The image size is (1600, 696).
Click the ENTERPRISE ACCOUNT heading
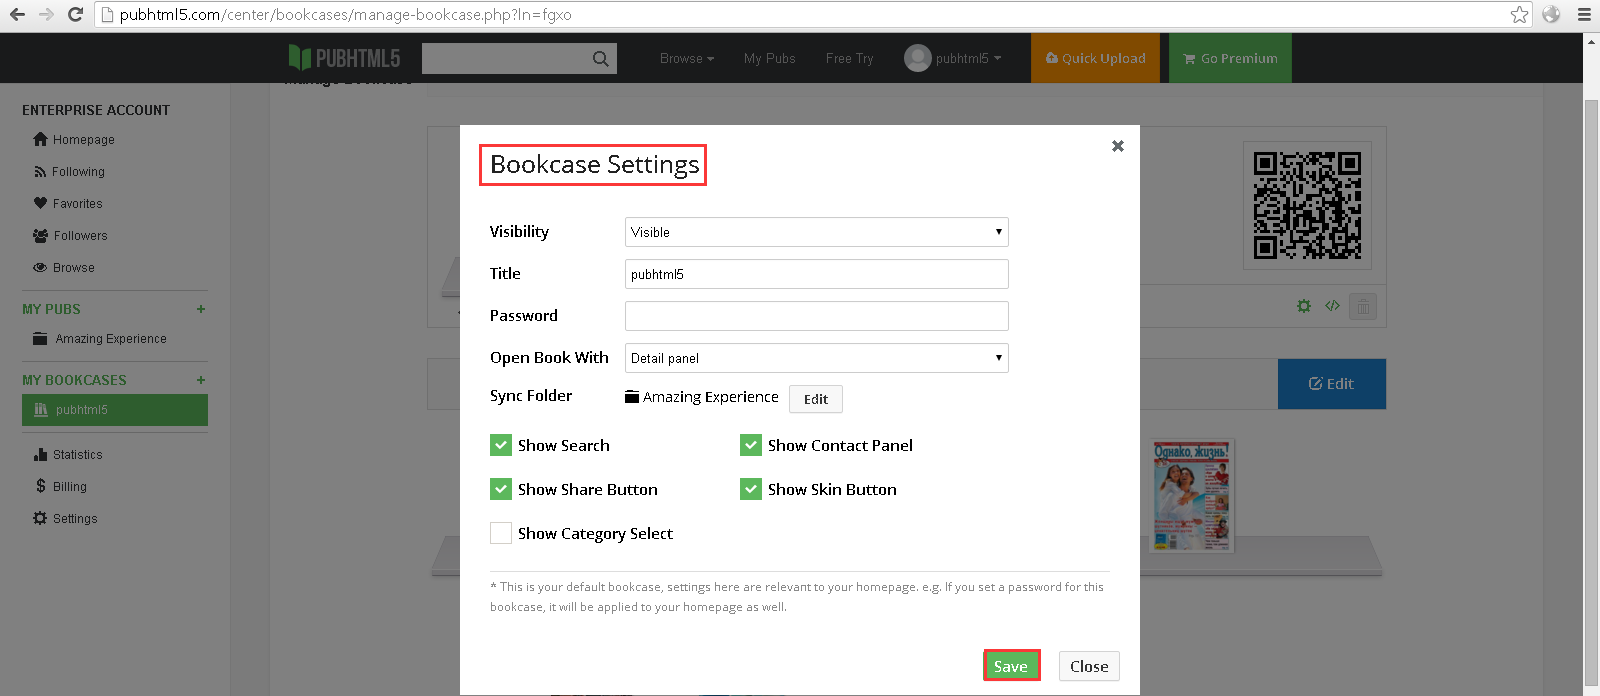click(x=96, y=110)
